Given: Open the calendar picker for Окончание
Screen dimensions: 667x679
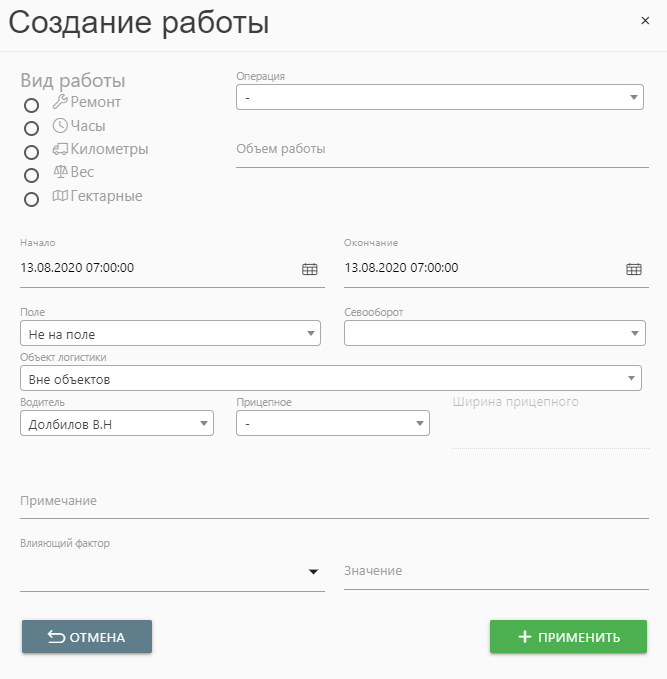Looking at the screenshot, I should (634, 269).
